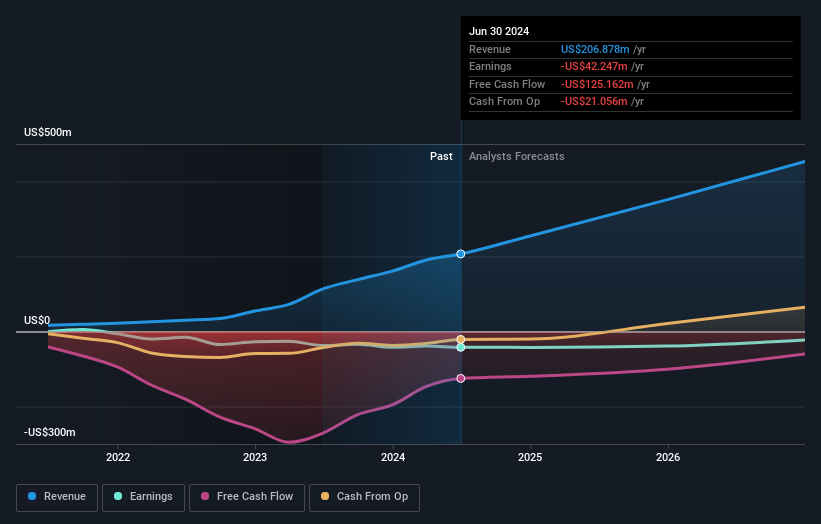821x524 pixels.
Task: Click the -US$300m axis label
Action: pyautogui.click(x=50, y=432)
